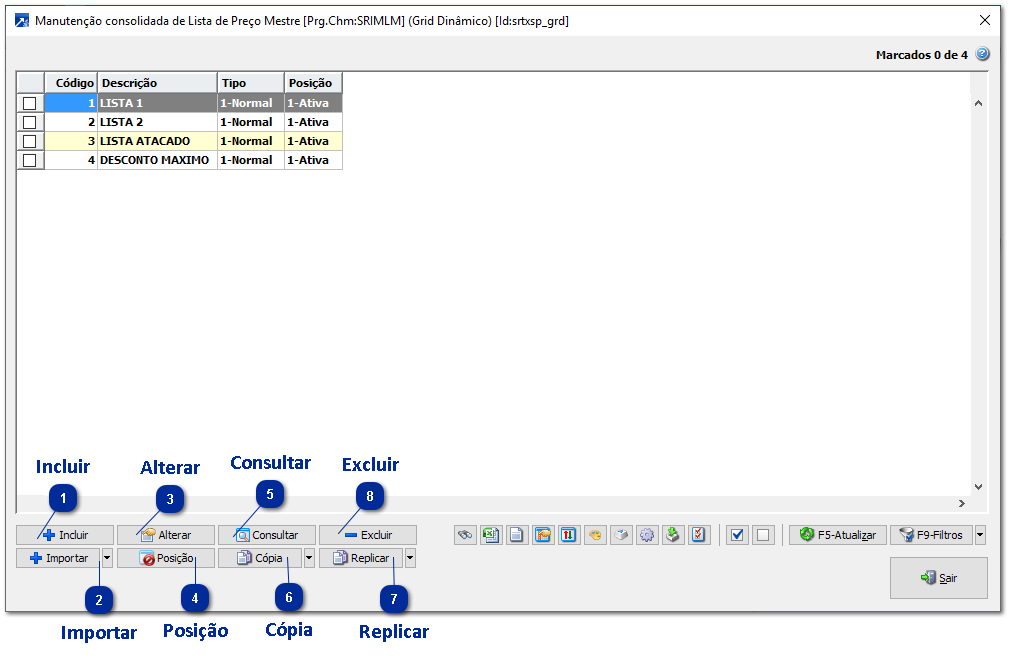
Task: Click the Excluir button
Action: pos(368,535)
